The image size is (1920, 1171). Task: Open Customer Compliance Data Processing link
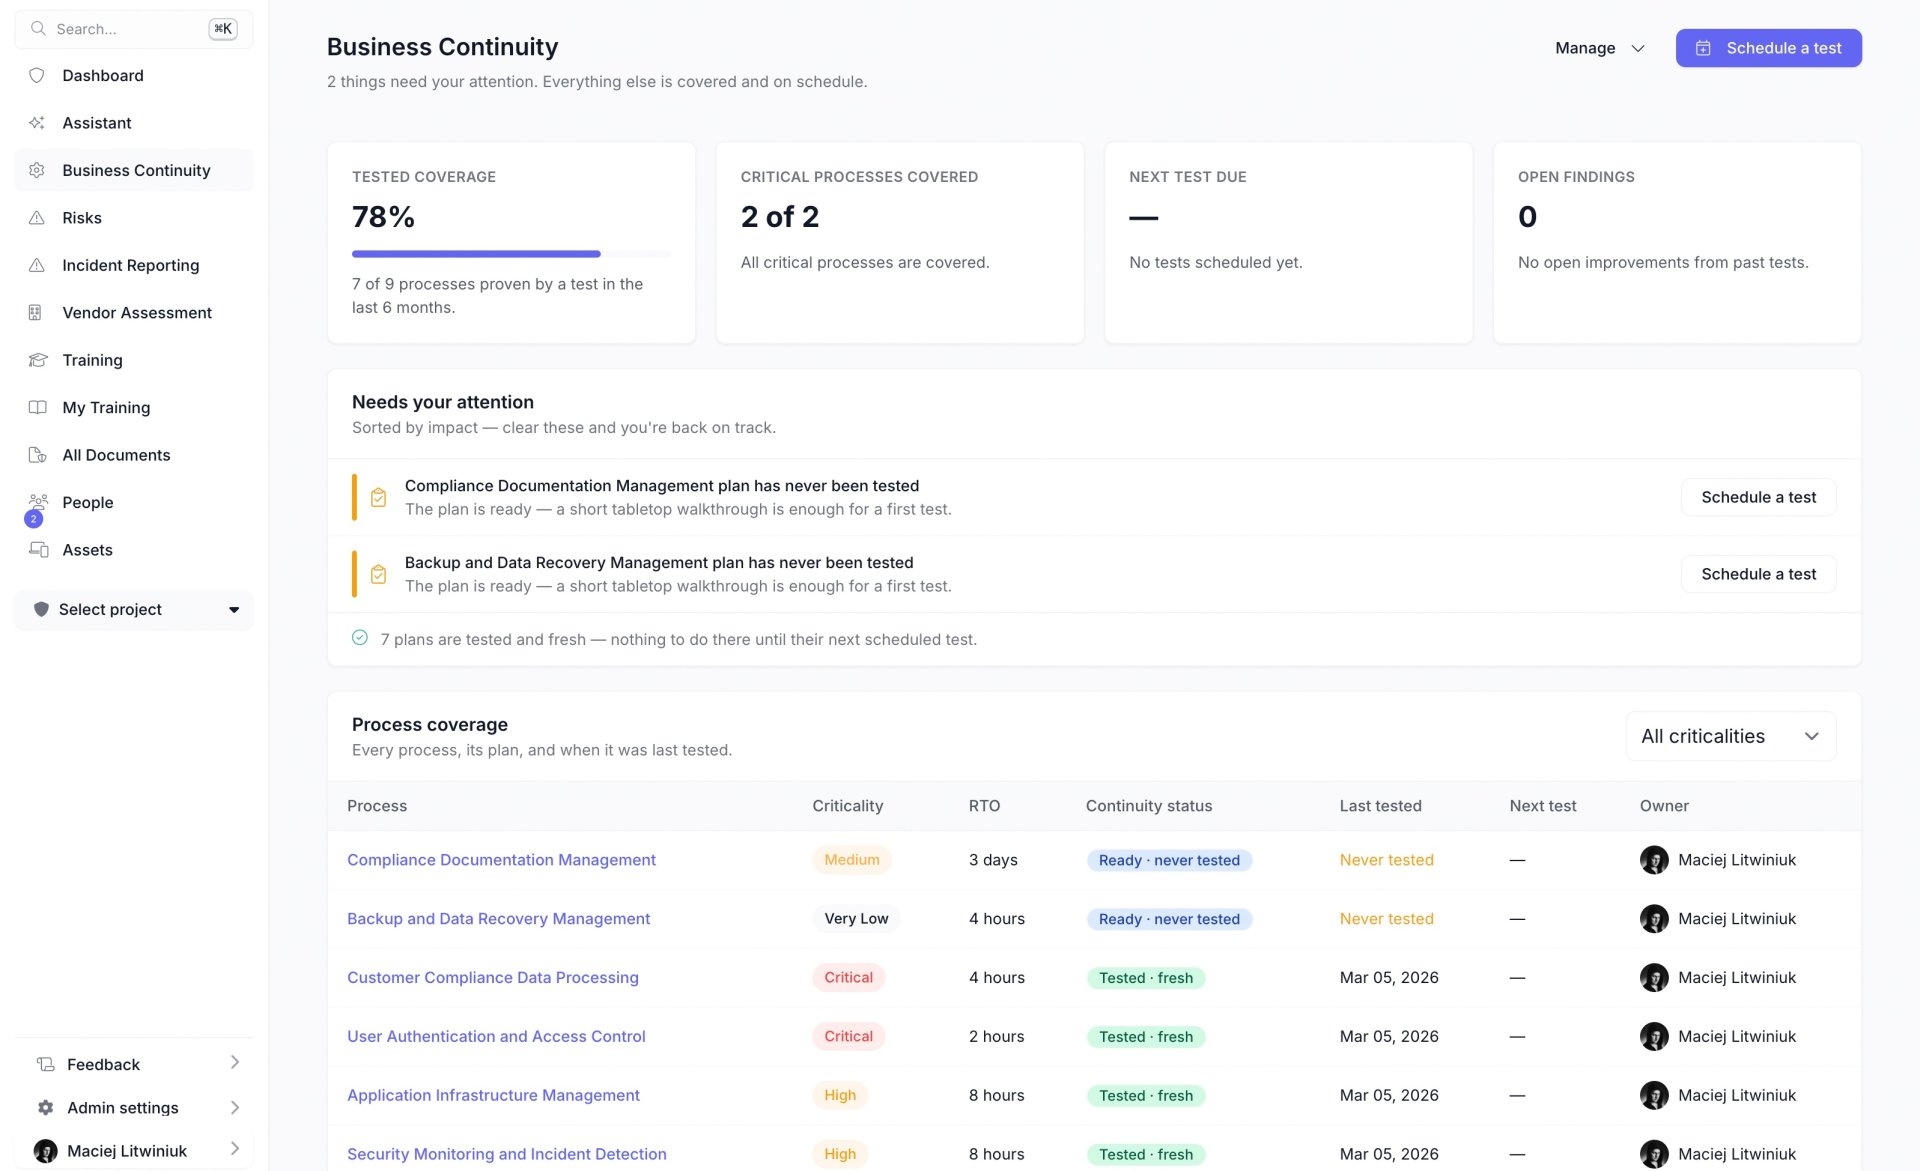tap(493, 977)
